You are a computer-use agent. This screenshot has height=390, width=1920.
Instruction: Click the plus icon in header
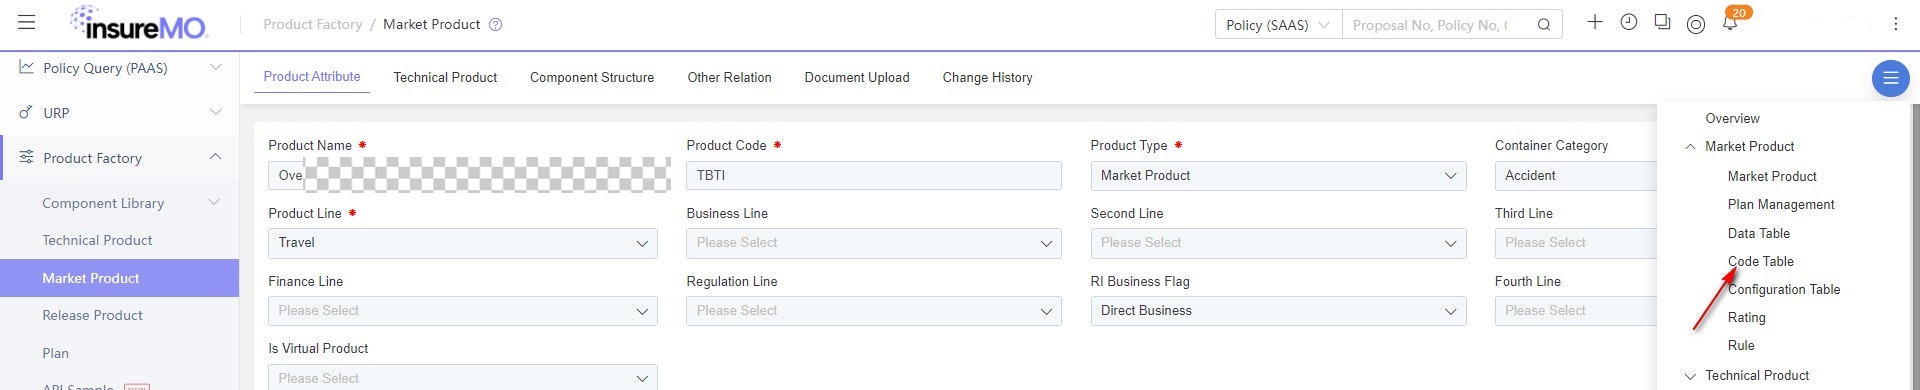tap(1595, 22)
